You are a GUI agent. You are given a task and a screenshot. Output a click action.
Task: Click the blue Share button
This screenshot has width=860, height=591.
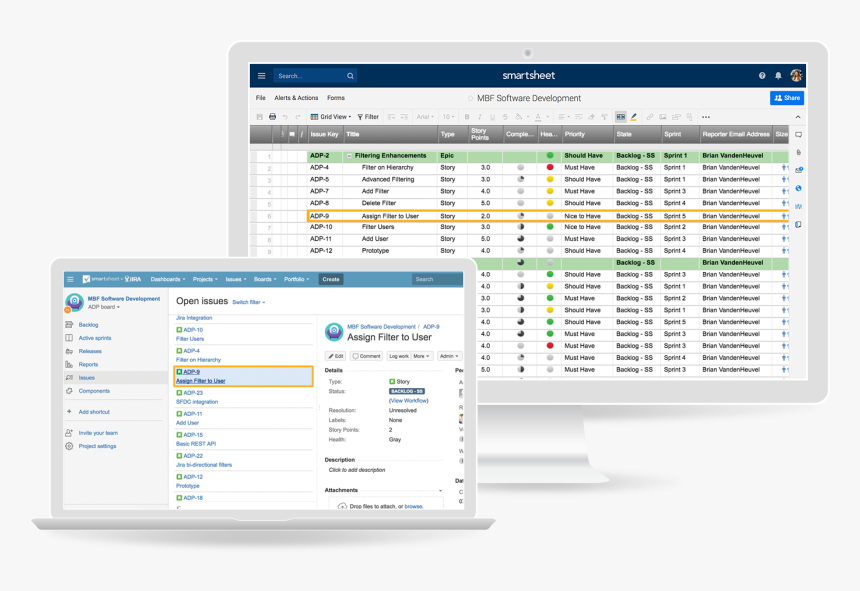click(x=787, y=98)
